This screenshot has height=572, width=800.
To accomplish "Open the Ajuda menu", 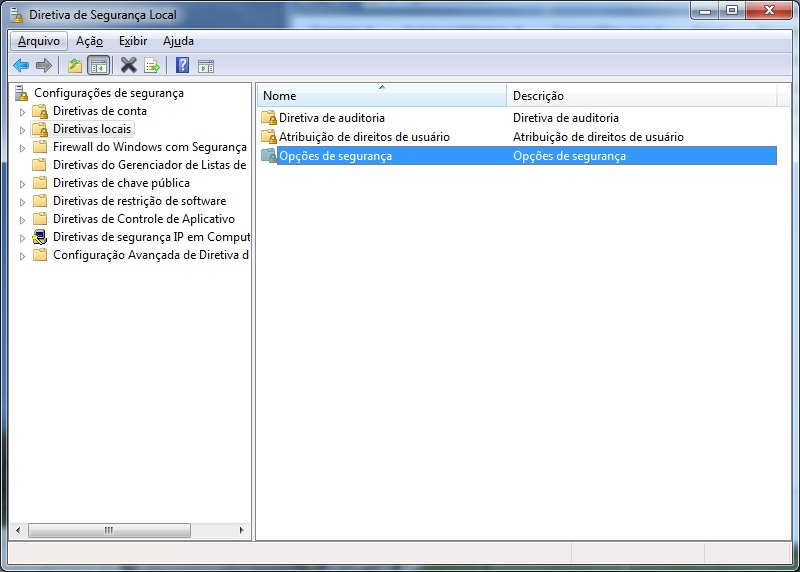I will pos(178,41).
